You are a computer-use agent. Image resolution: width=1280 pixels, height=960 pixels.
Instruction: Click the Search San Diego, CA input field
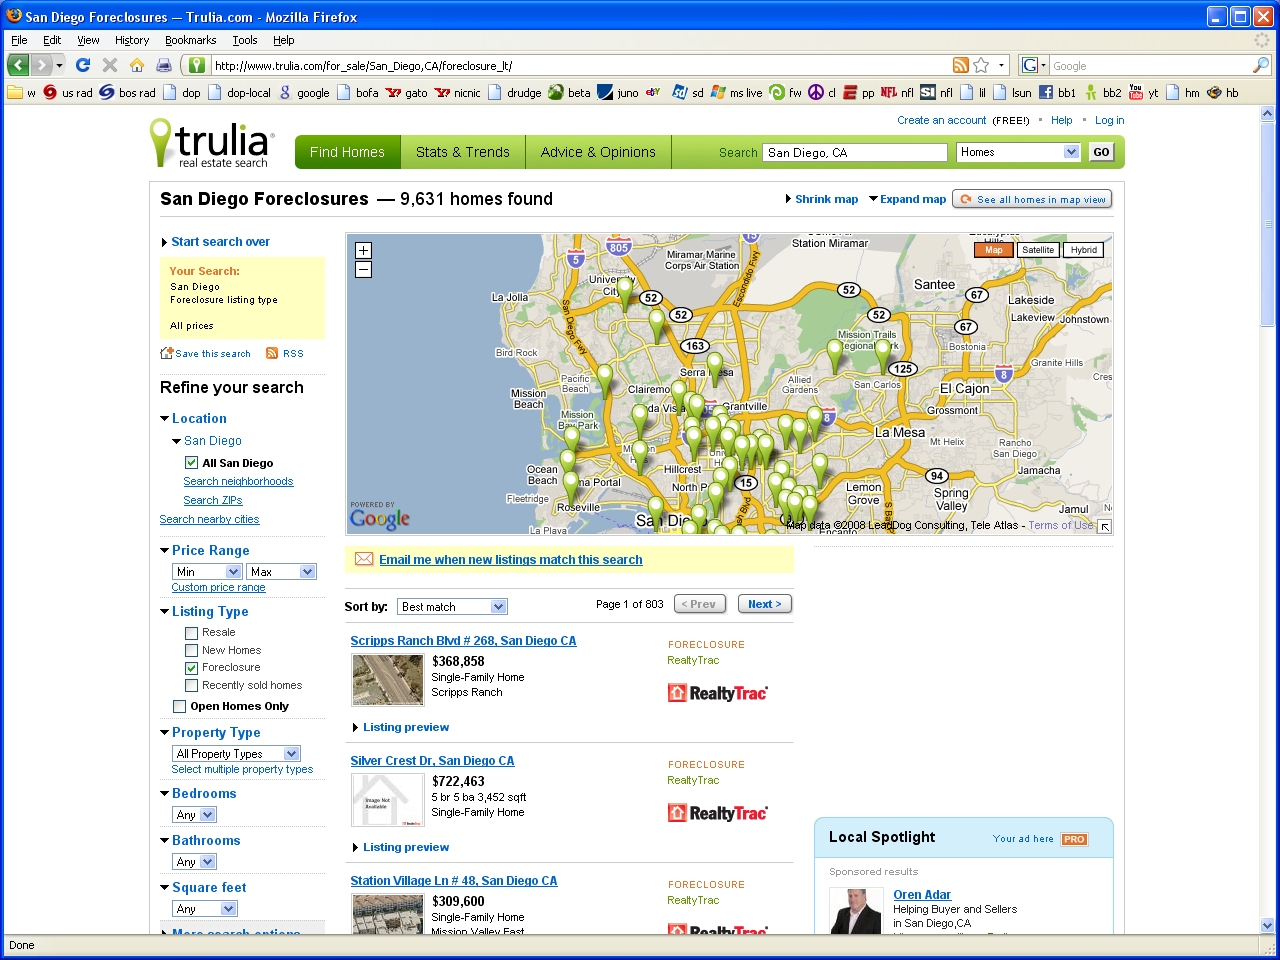[x=855, y=152]
